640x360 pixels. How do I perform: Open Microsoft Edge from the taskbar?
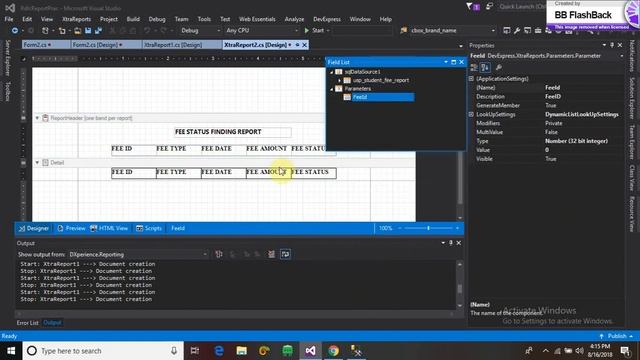[219, 351]
